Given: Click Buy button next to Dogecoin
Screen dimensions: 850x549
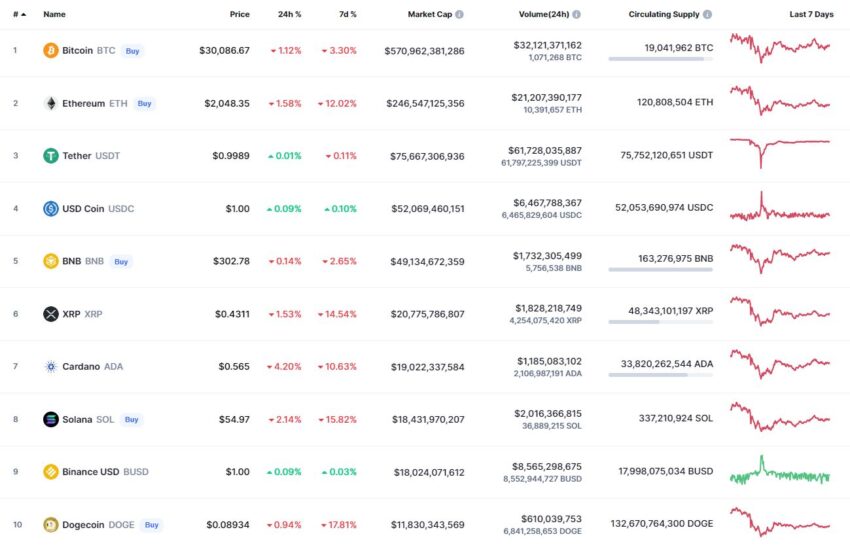Looking at the screenshot, I should pos(152,525).
